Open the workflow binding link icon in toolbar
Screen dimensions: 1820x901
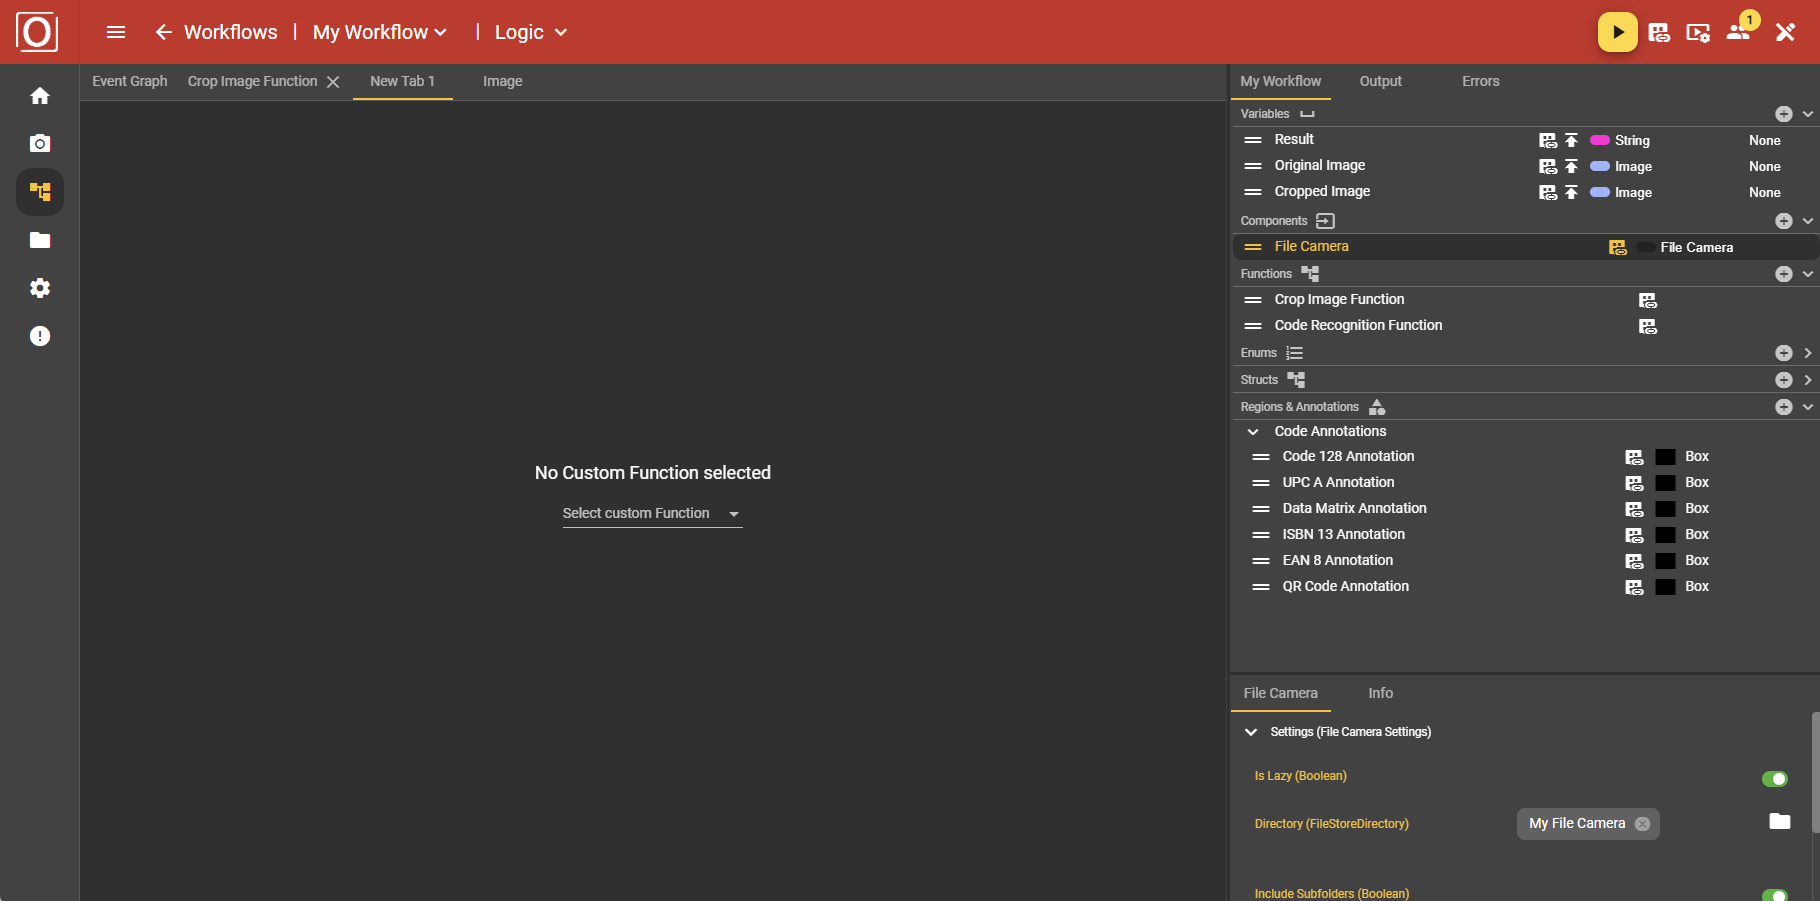1658,31
